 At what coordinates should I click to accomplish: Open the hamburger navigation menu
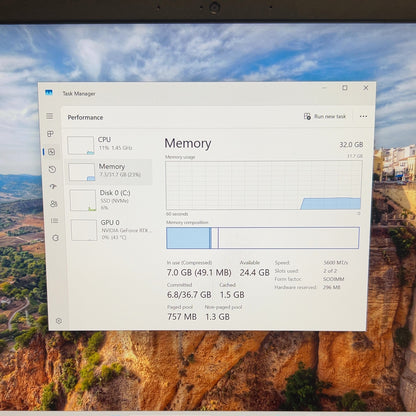[50, 116]
